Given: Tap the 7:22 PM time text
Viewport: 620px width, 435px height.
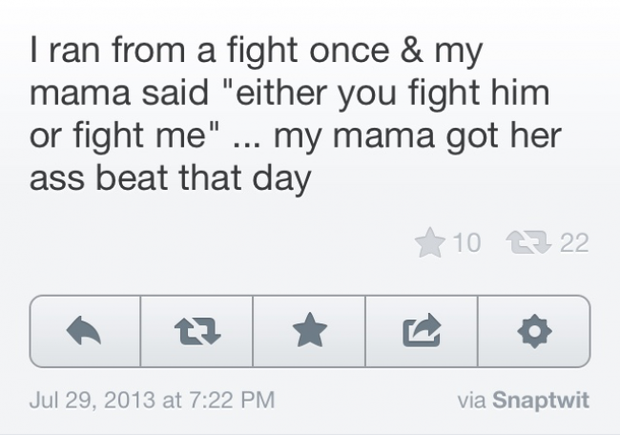Looking at the screenshot, I should coord(232,400).
